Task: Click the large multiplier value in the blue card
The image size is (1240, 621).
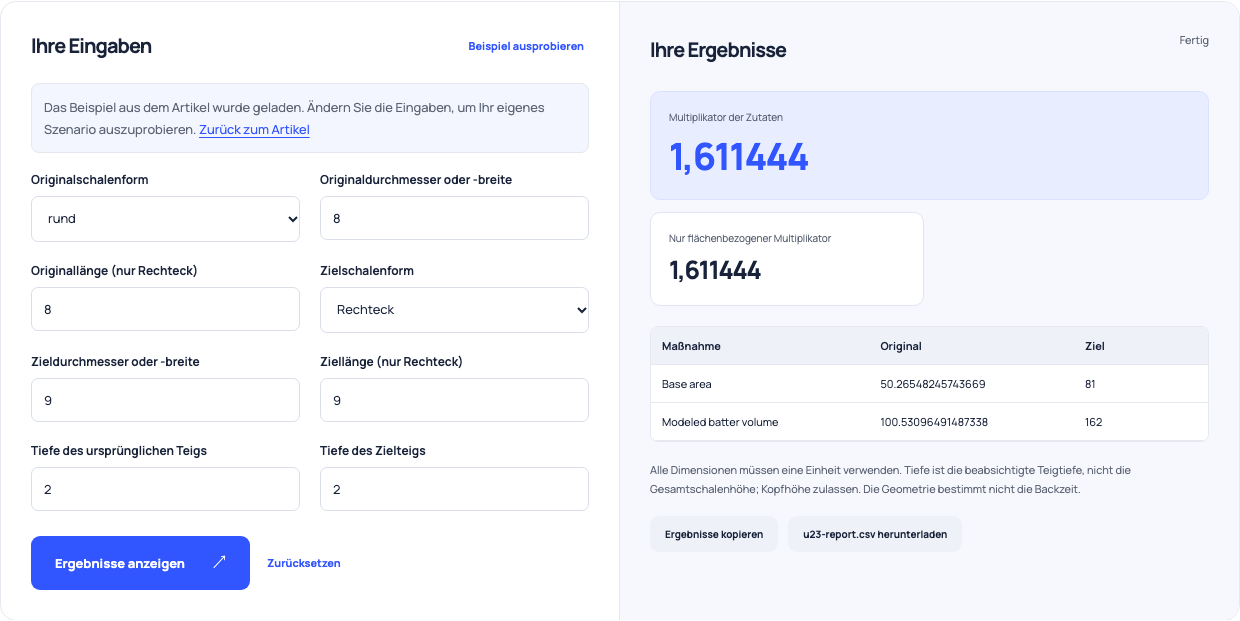Action: (739, 157)
